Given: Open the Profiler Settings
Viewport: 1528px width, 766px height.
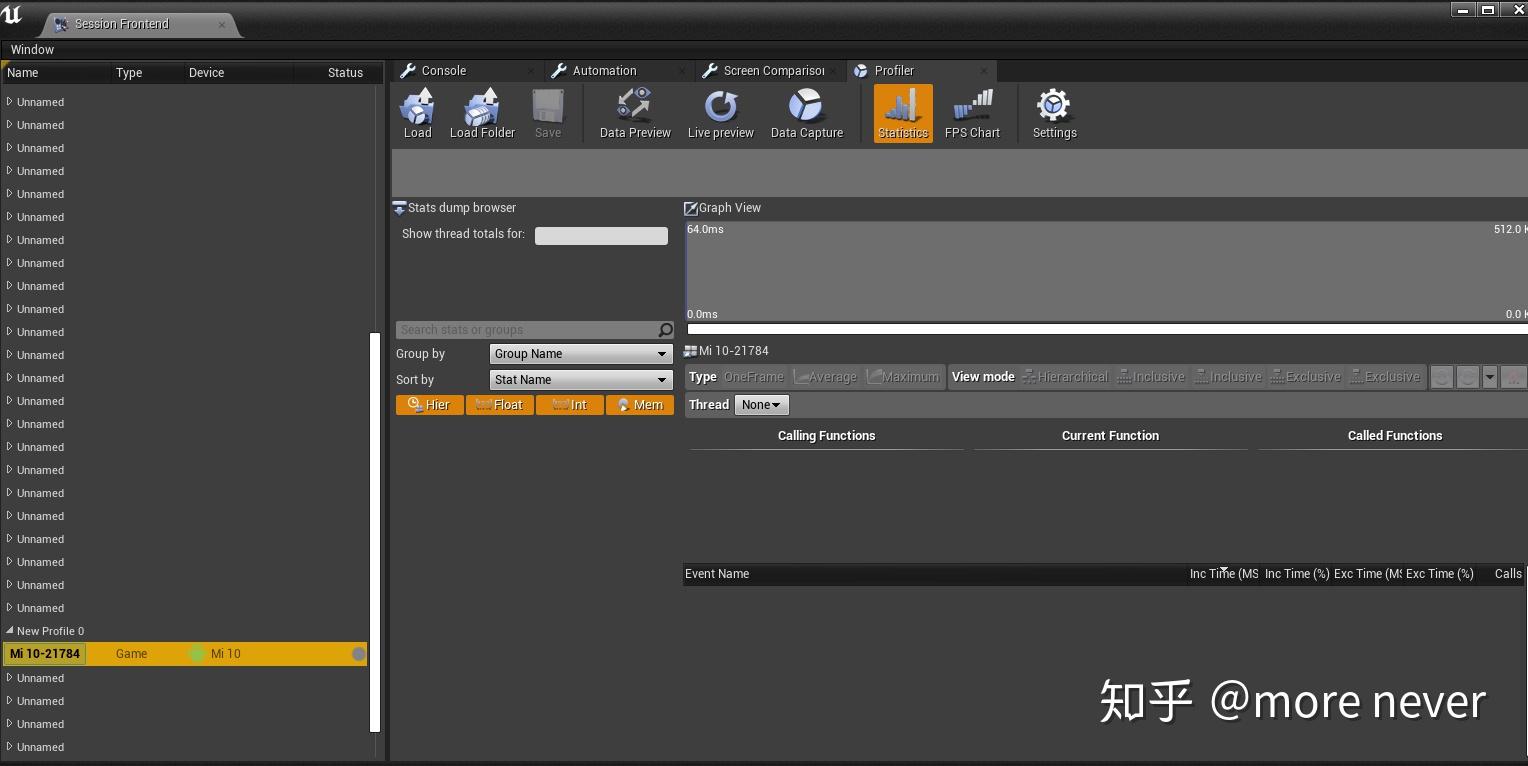Looking at the screenshot, I should [1053, 112].
